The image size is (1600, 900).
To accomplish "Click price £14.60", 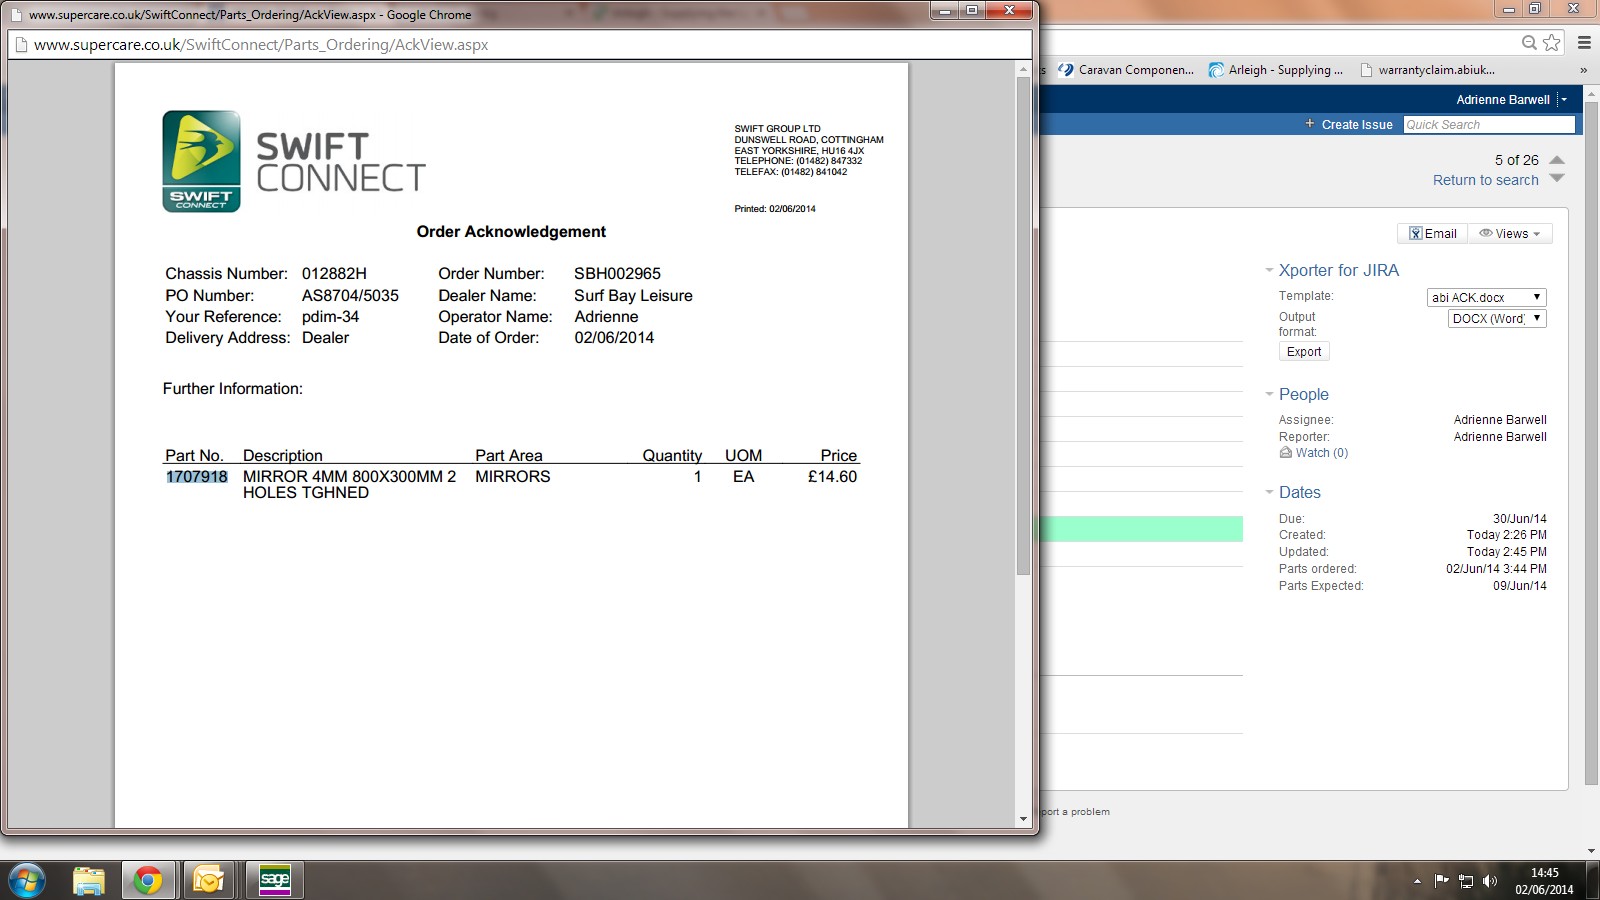I will coord(832,477).
